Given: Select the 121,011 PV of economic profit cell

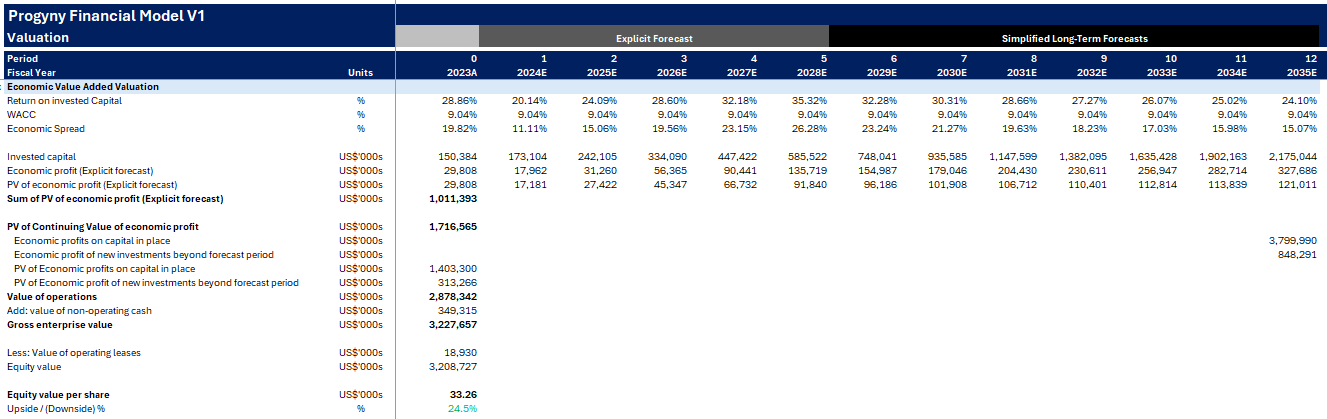Looking at the screenshot, I should tap(1298, 185).
